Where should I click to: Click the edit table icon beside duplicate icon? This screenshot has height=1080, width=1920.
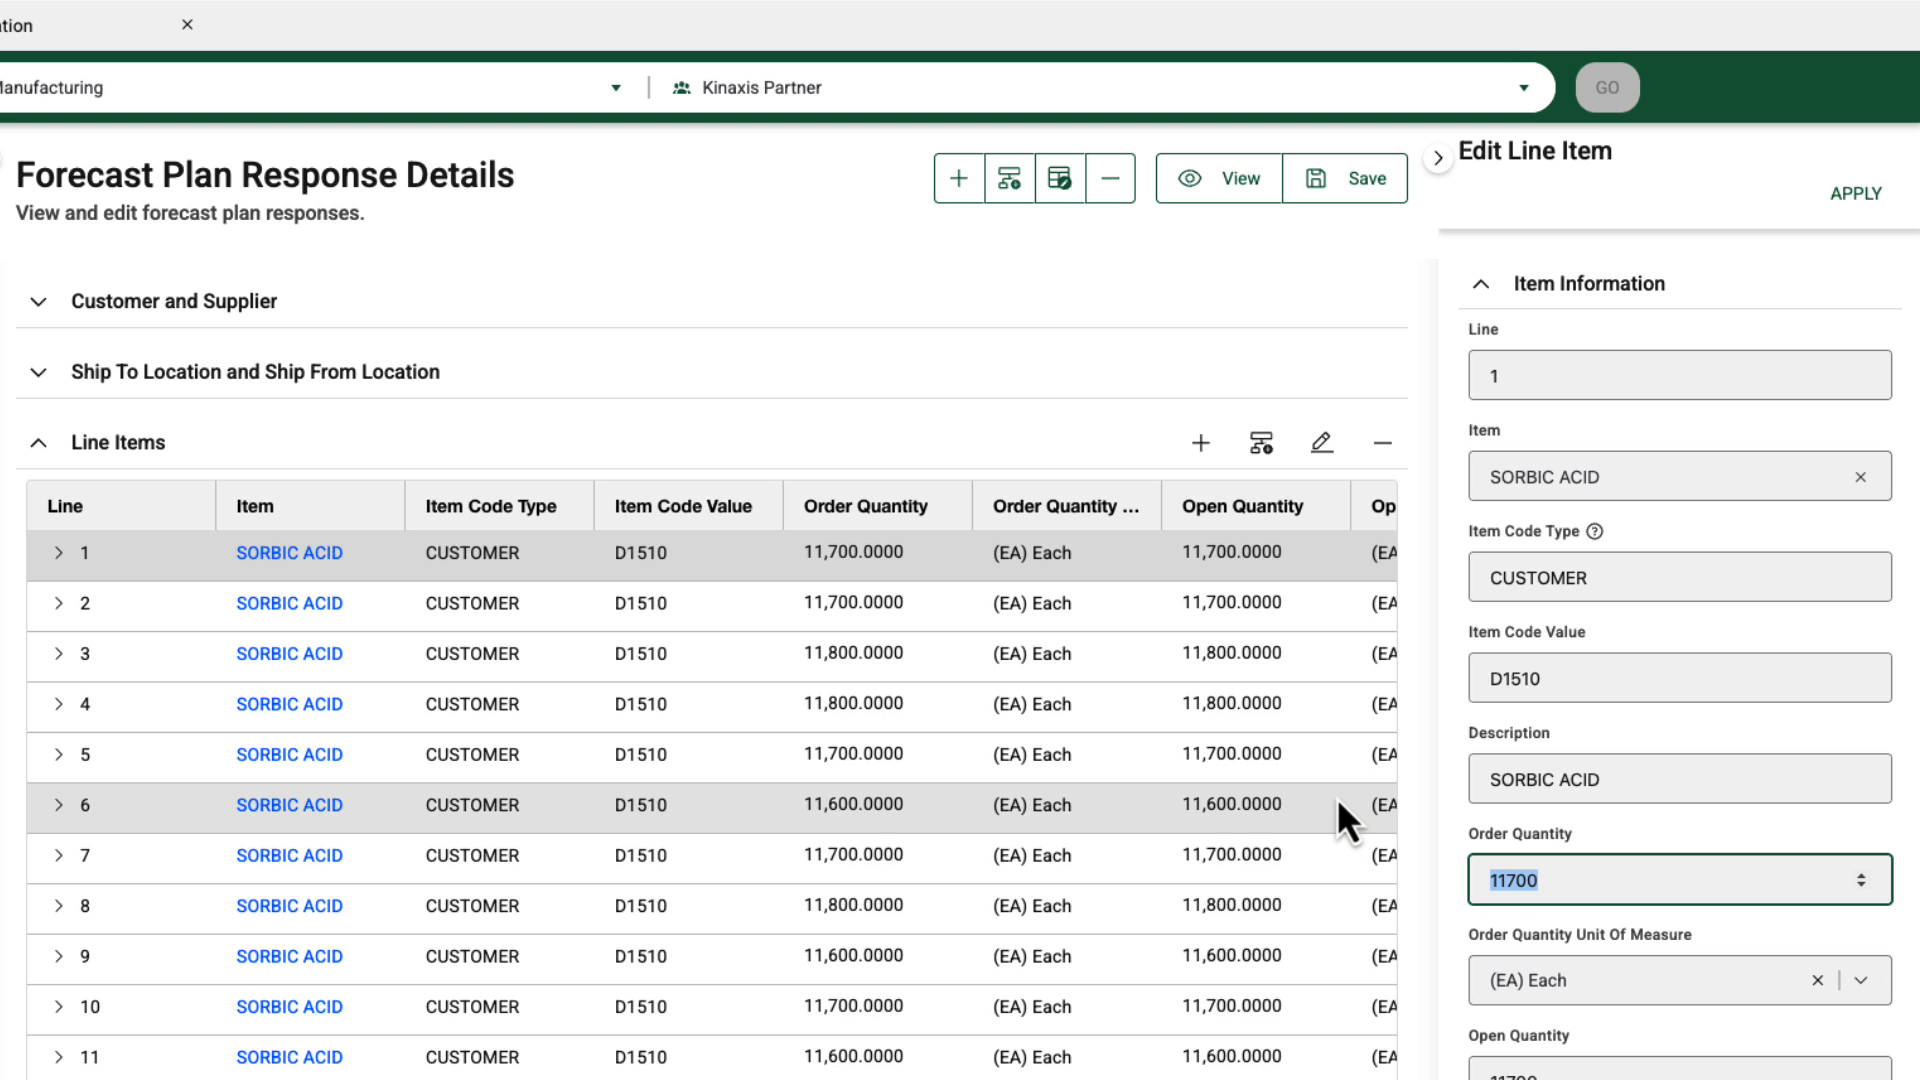coord(1060,177)
